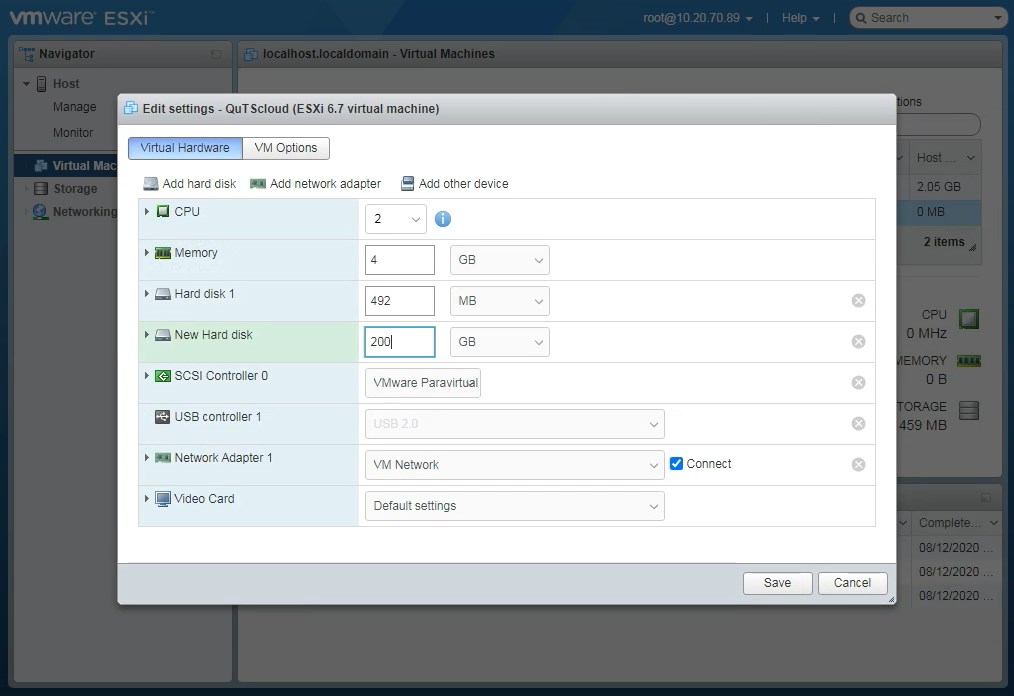Screen dimensions: 1014x696
Task: Open the Search box dropdown arrow
Action: pos(998,18)
